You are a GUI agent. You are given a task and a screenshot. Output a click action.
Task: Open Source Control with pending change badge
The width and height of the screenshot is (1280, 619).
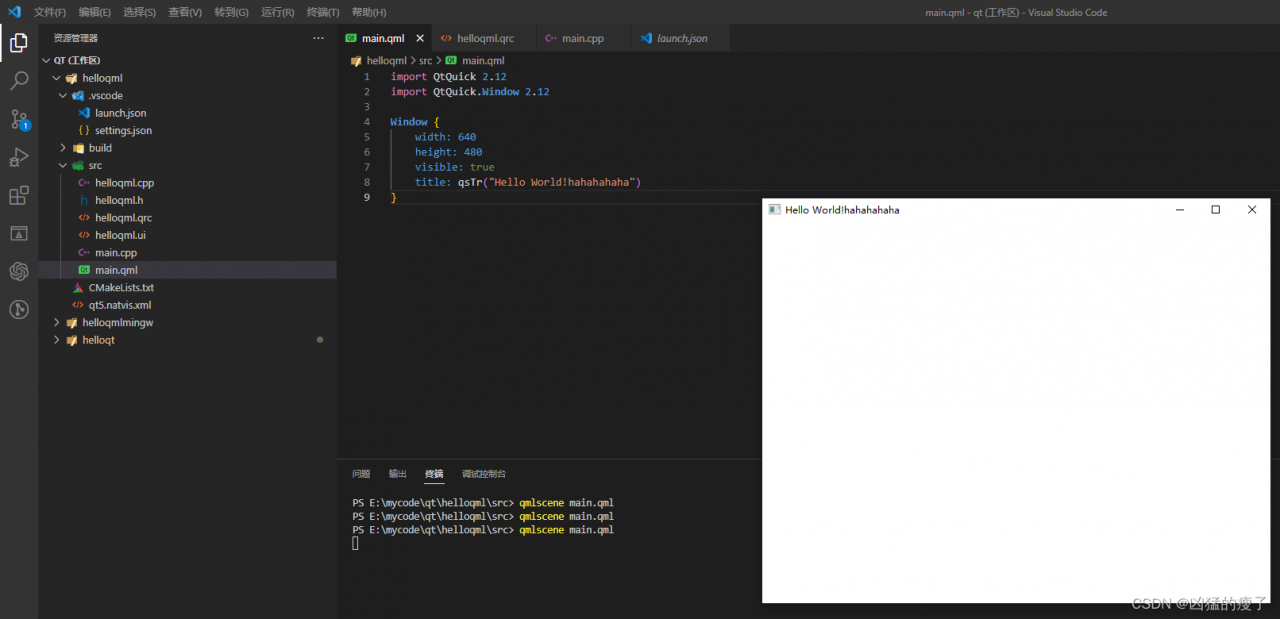pos(18,119)
